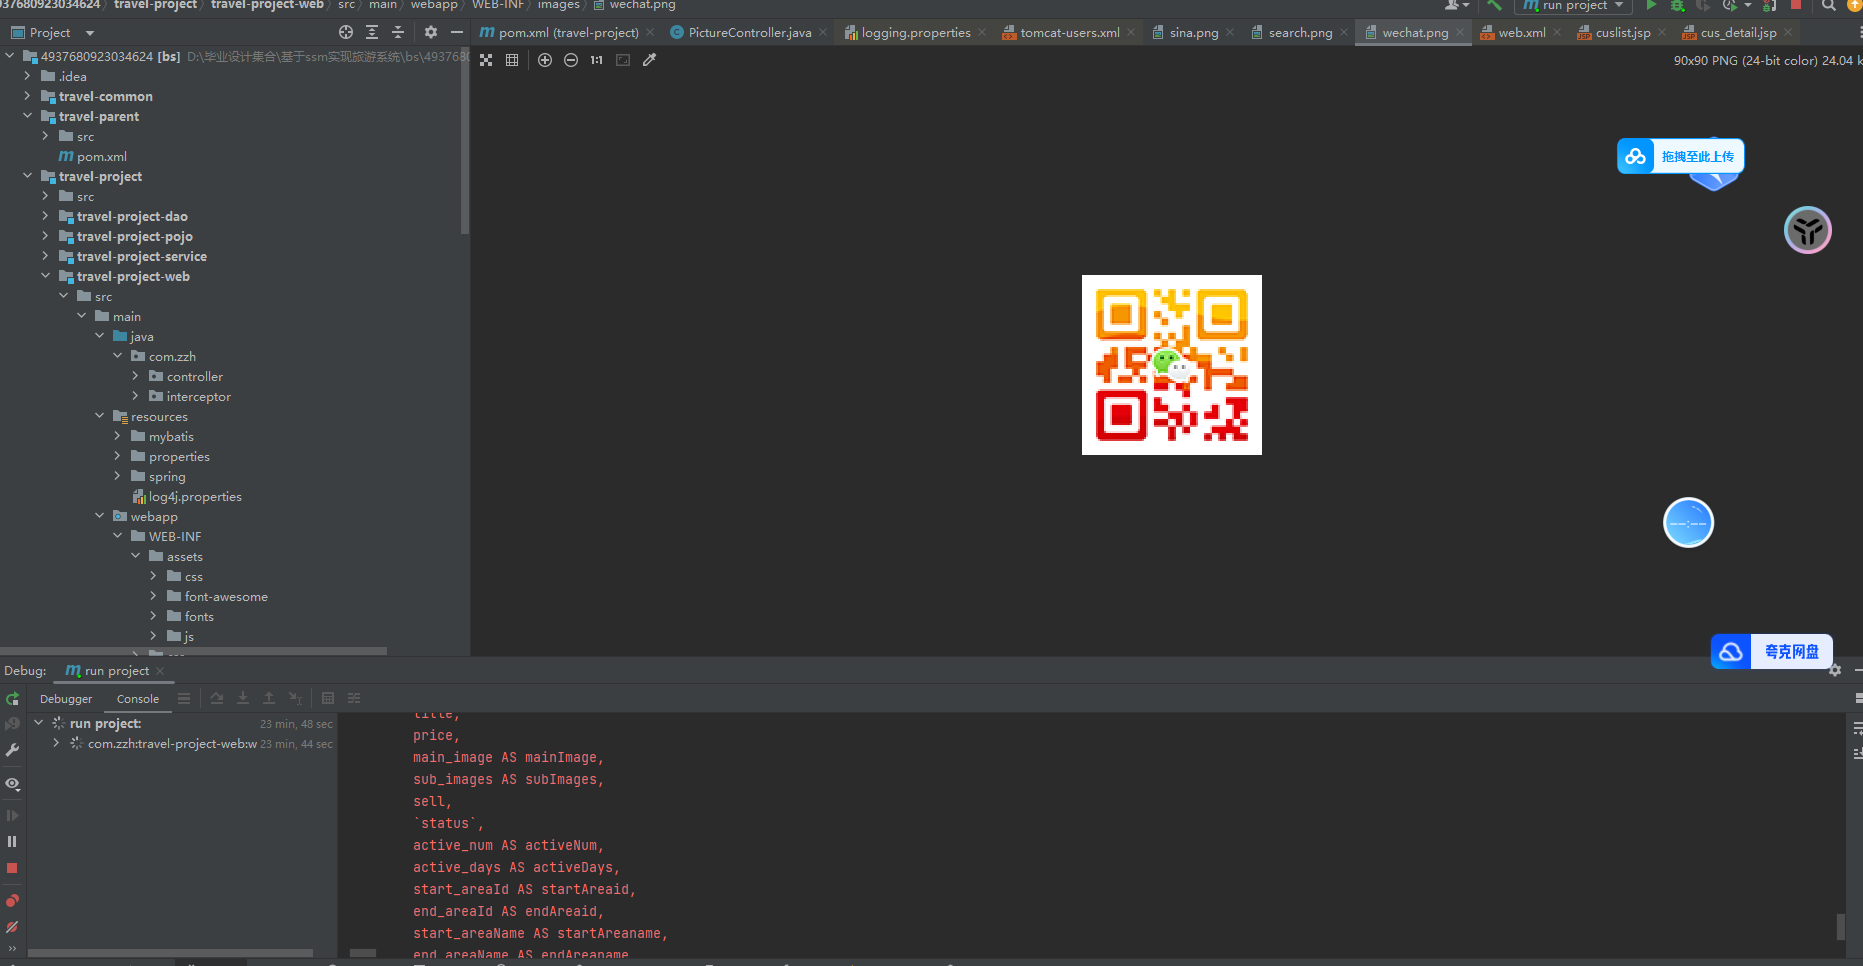1863x966 pixels.
Task: Hide the Project tool window
Action: pyautogui.click(x=457, y=32)
